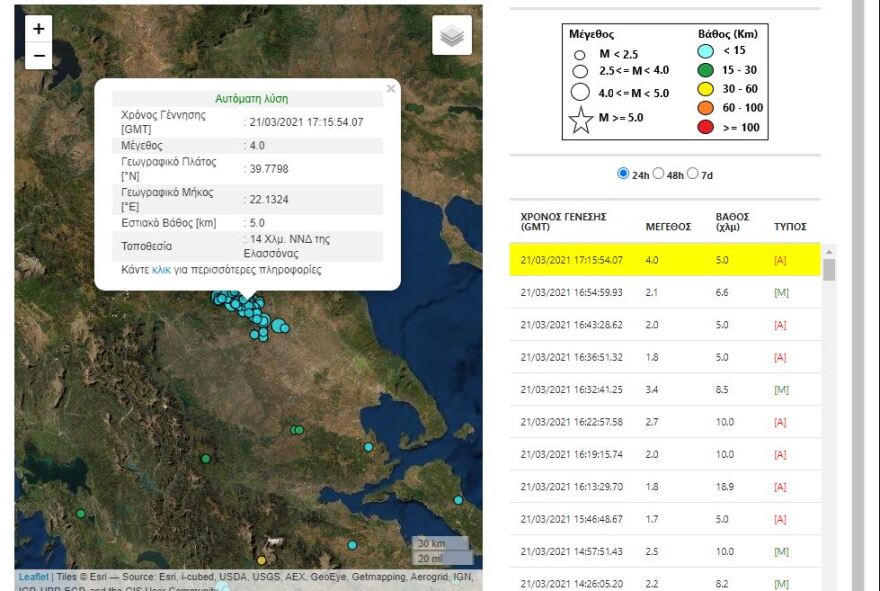This screenshot has height=591, width=880.
Task: Select the 16:32:41 M3.4 earthquake entry
Action: (660, 390)
